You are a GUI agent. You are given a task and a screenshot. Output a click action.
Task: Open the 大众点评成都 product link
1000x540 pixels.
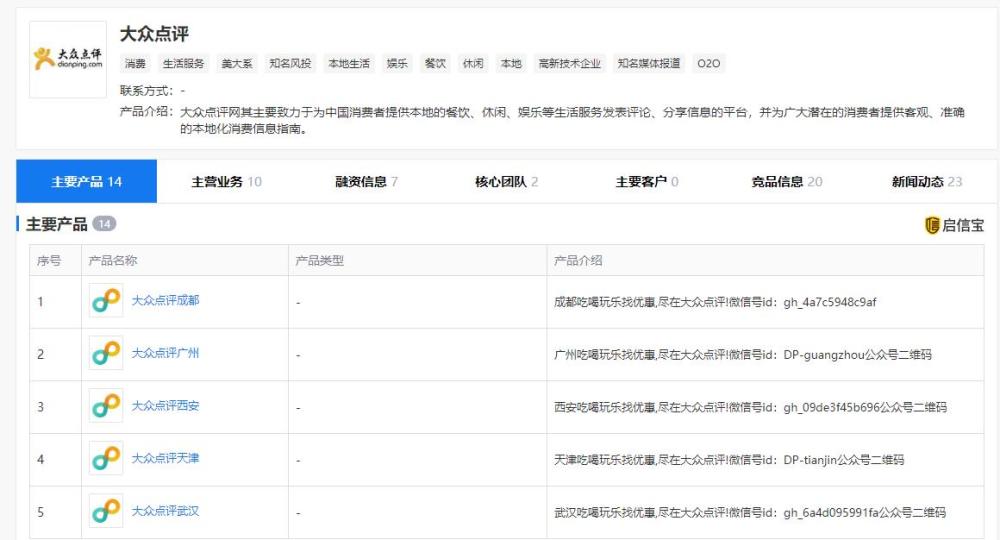[x=165, y=300]
